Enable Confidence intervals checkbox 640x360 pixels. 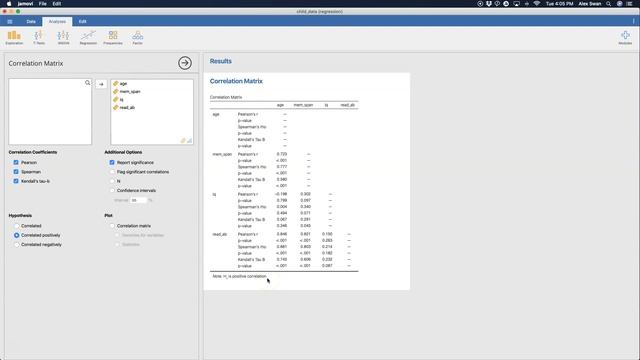(112, 190)
